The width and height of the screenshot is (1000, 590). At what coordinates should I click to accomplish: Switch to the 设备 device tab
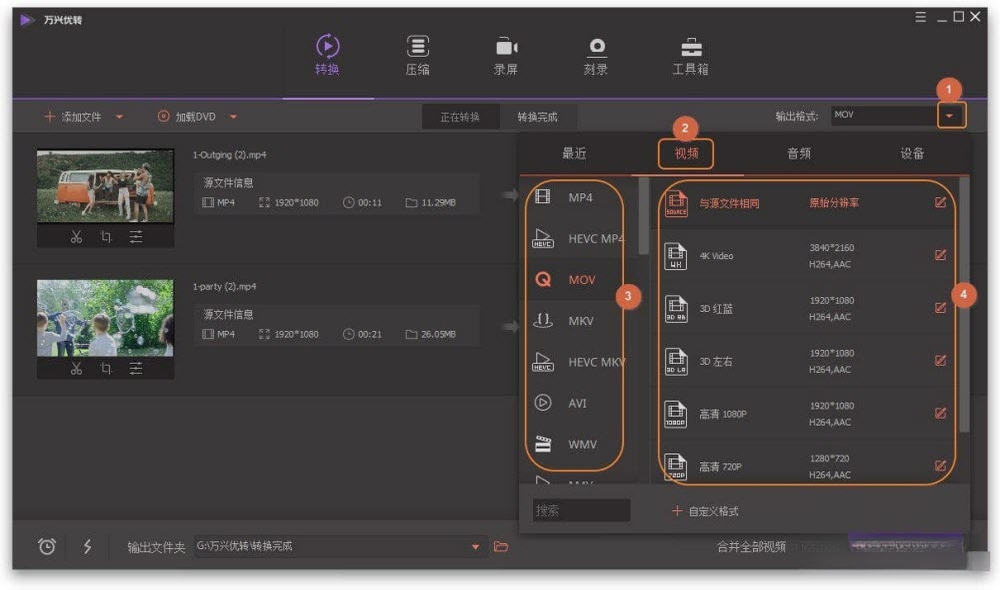click(912, 153)
